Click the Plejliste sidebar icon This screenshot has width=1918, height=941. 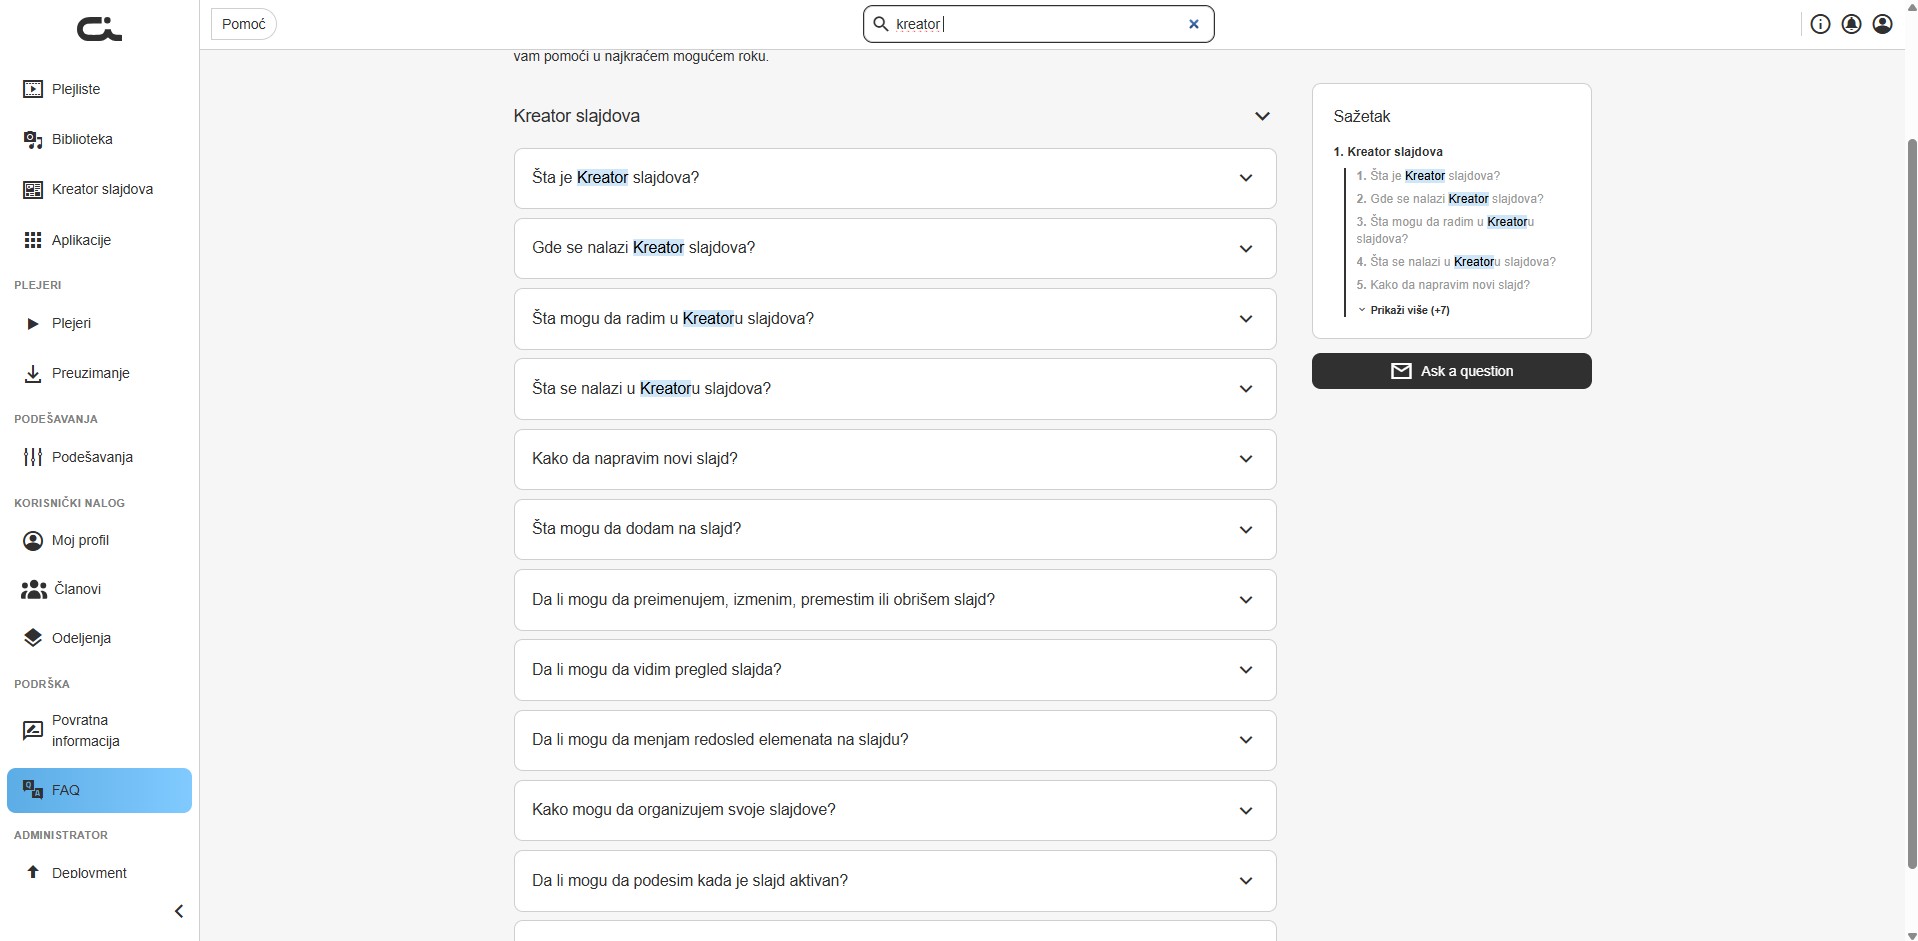(x=33, y=89)
